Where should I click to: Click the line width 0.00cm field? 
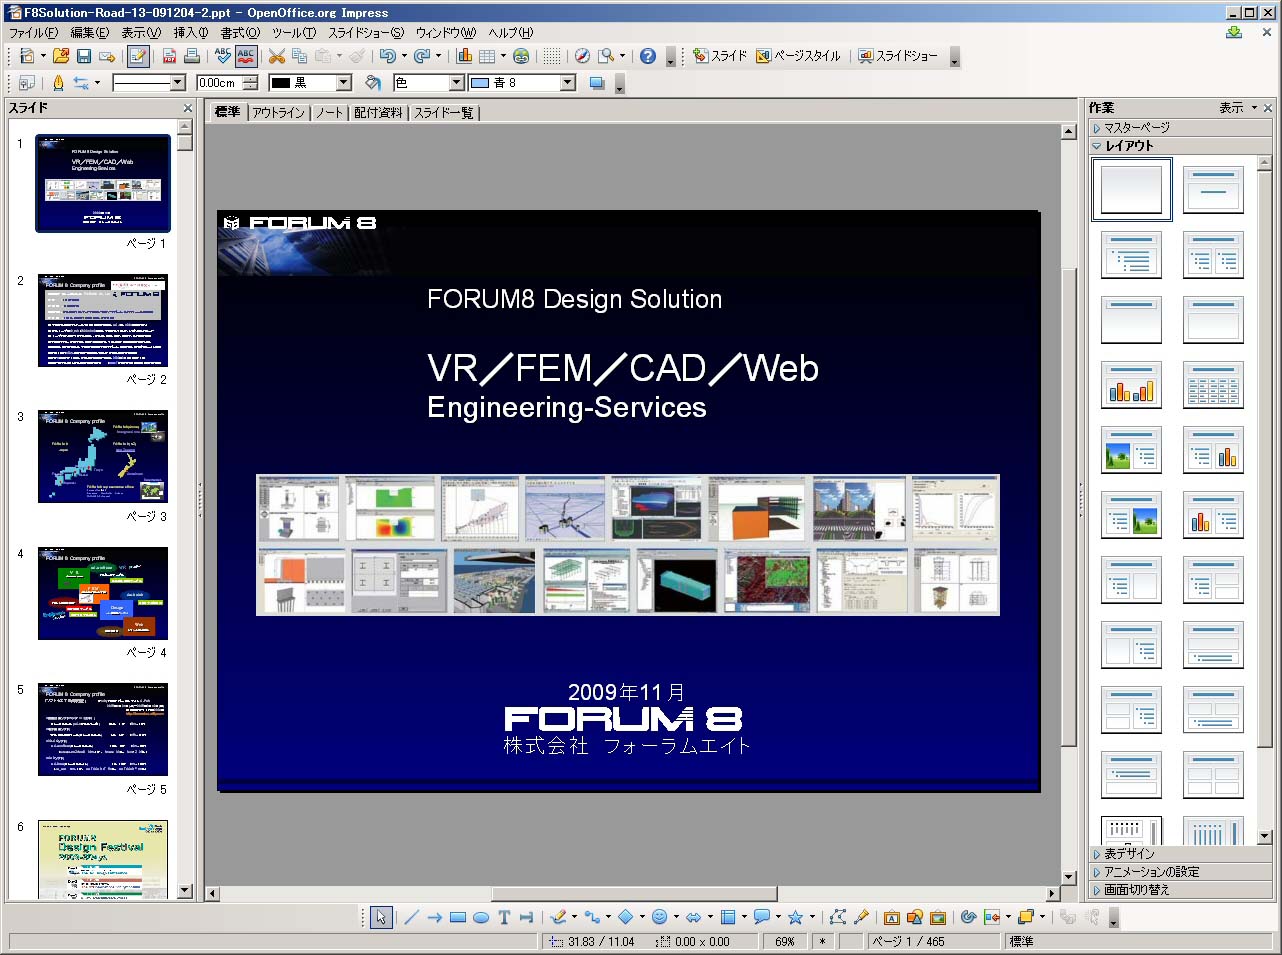click(219, 83)
